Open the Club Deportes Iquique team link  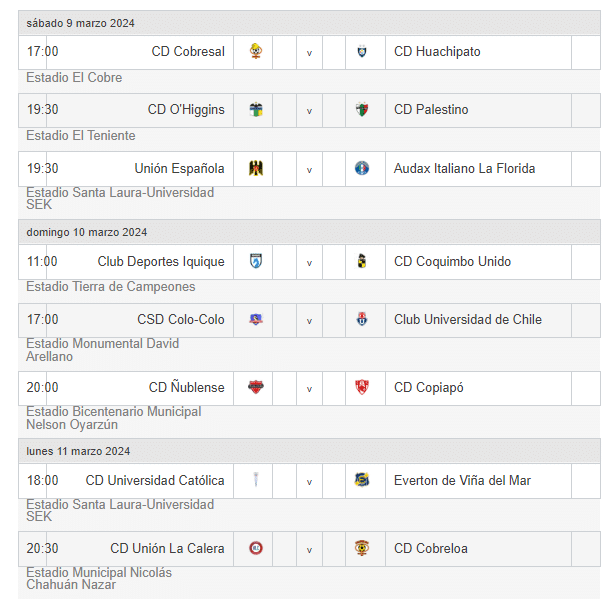point(161,262)
